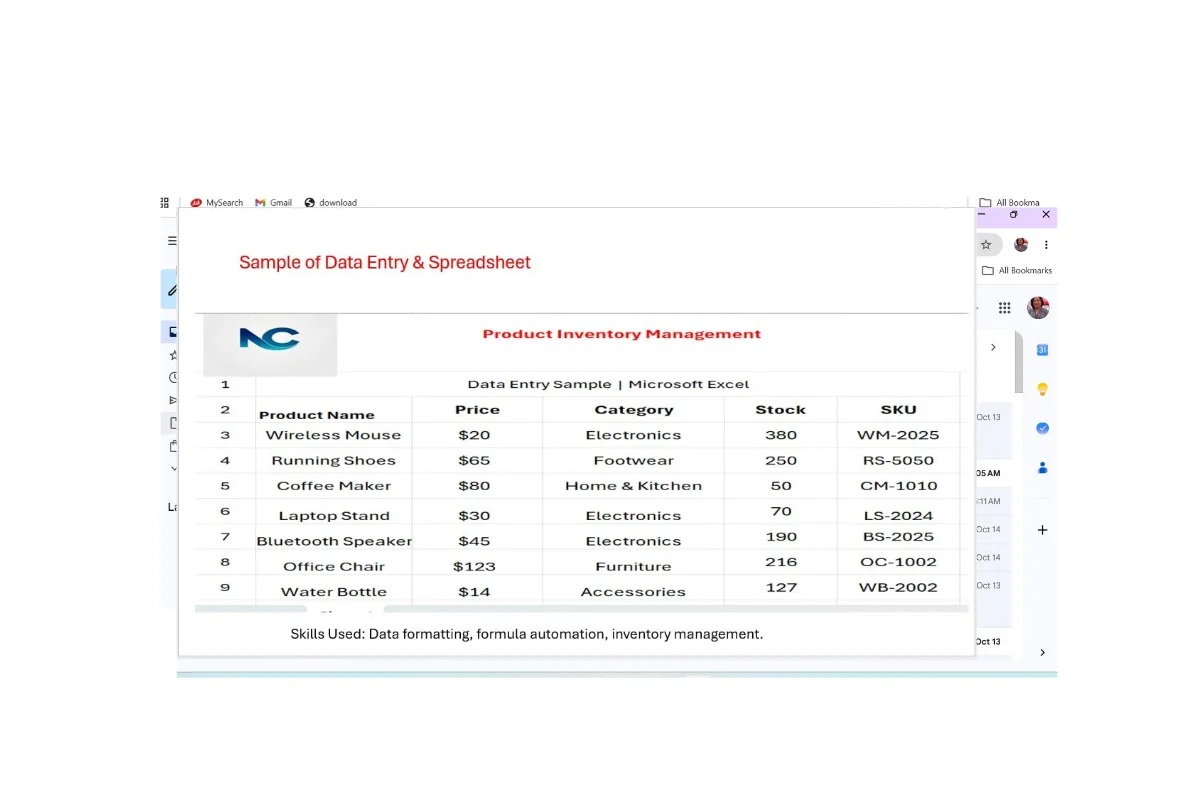Select the 'Coffee Maker' cell
Screen dimensions: 1200x800
334,486
